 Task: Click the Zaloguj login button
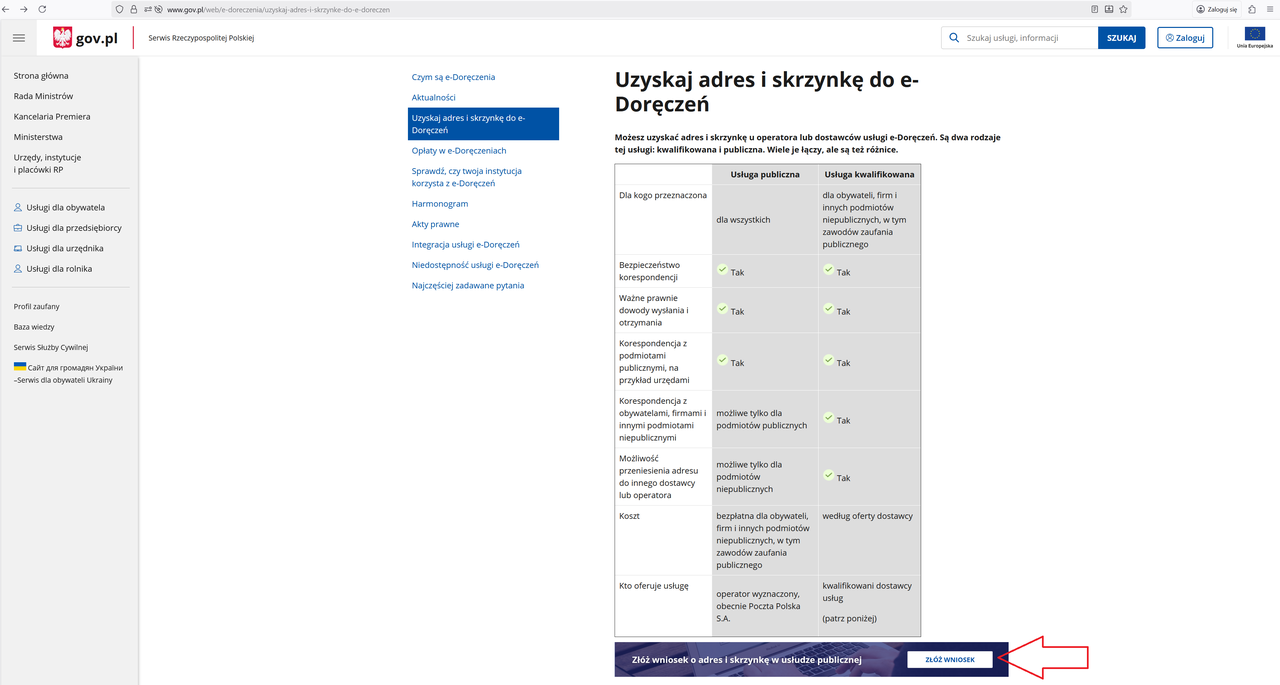(1185, 38)
